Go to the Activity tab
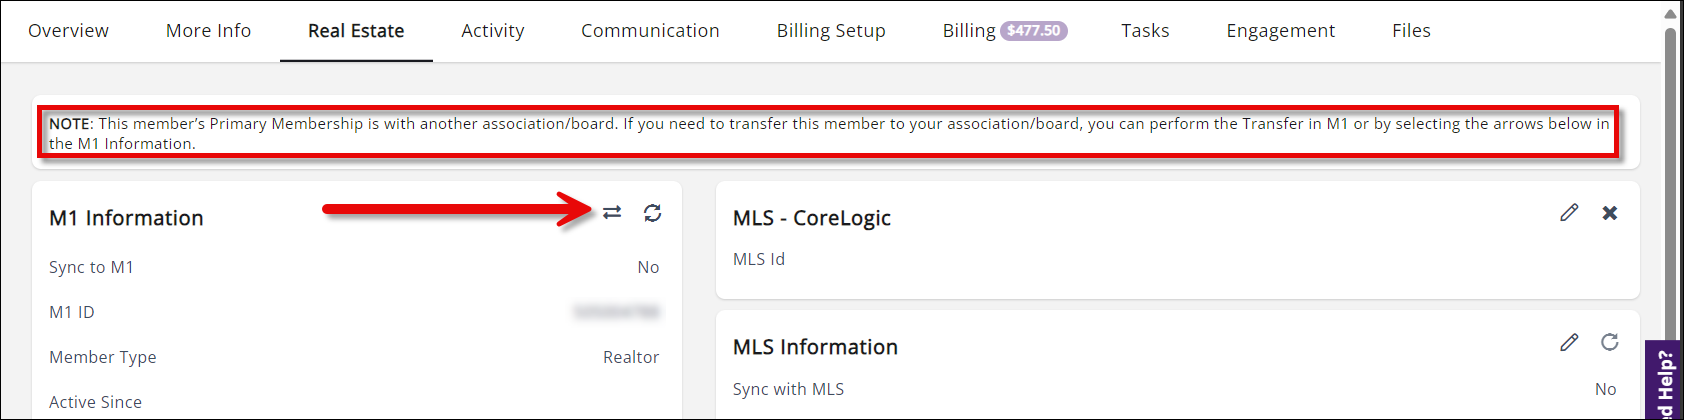 point(492,31)
